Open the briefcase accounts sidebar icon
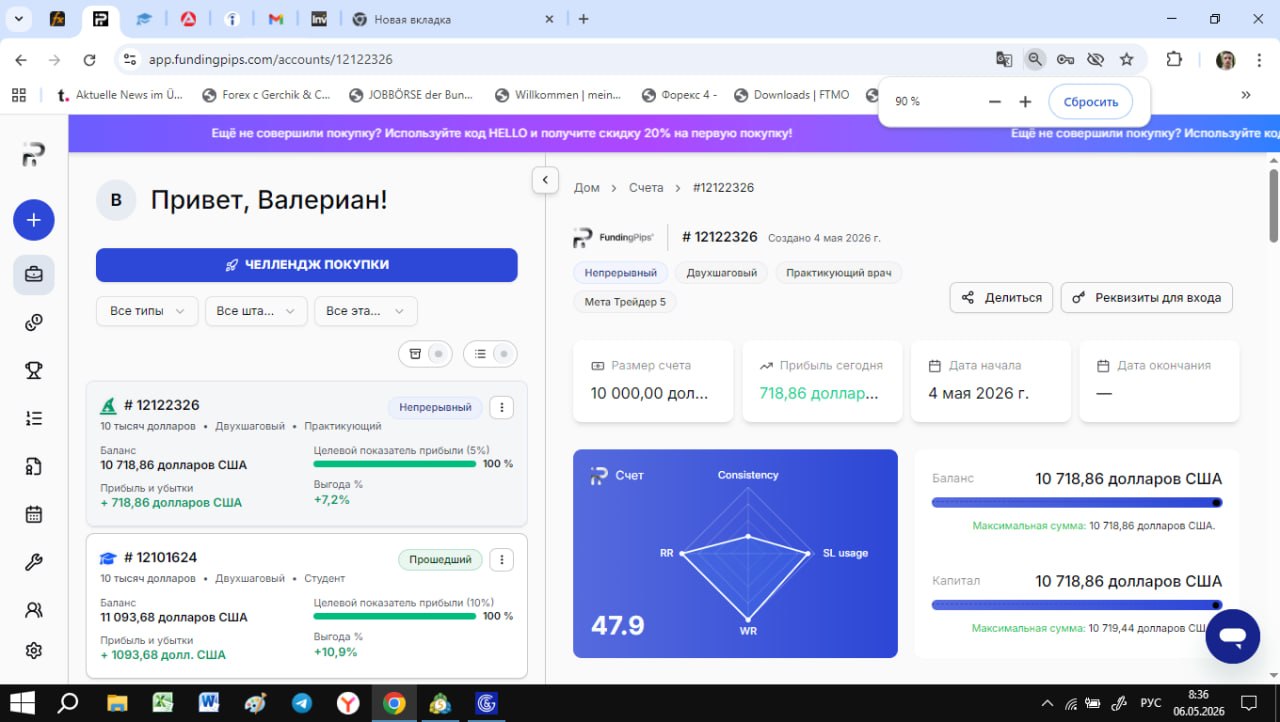Screen dimensions: 1280x722 click(x=34, y=274)
